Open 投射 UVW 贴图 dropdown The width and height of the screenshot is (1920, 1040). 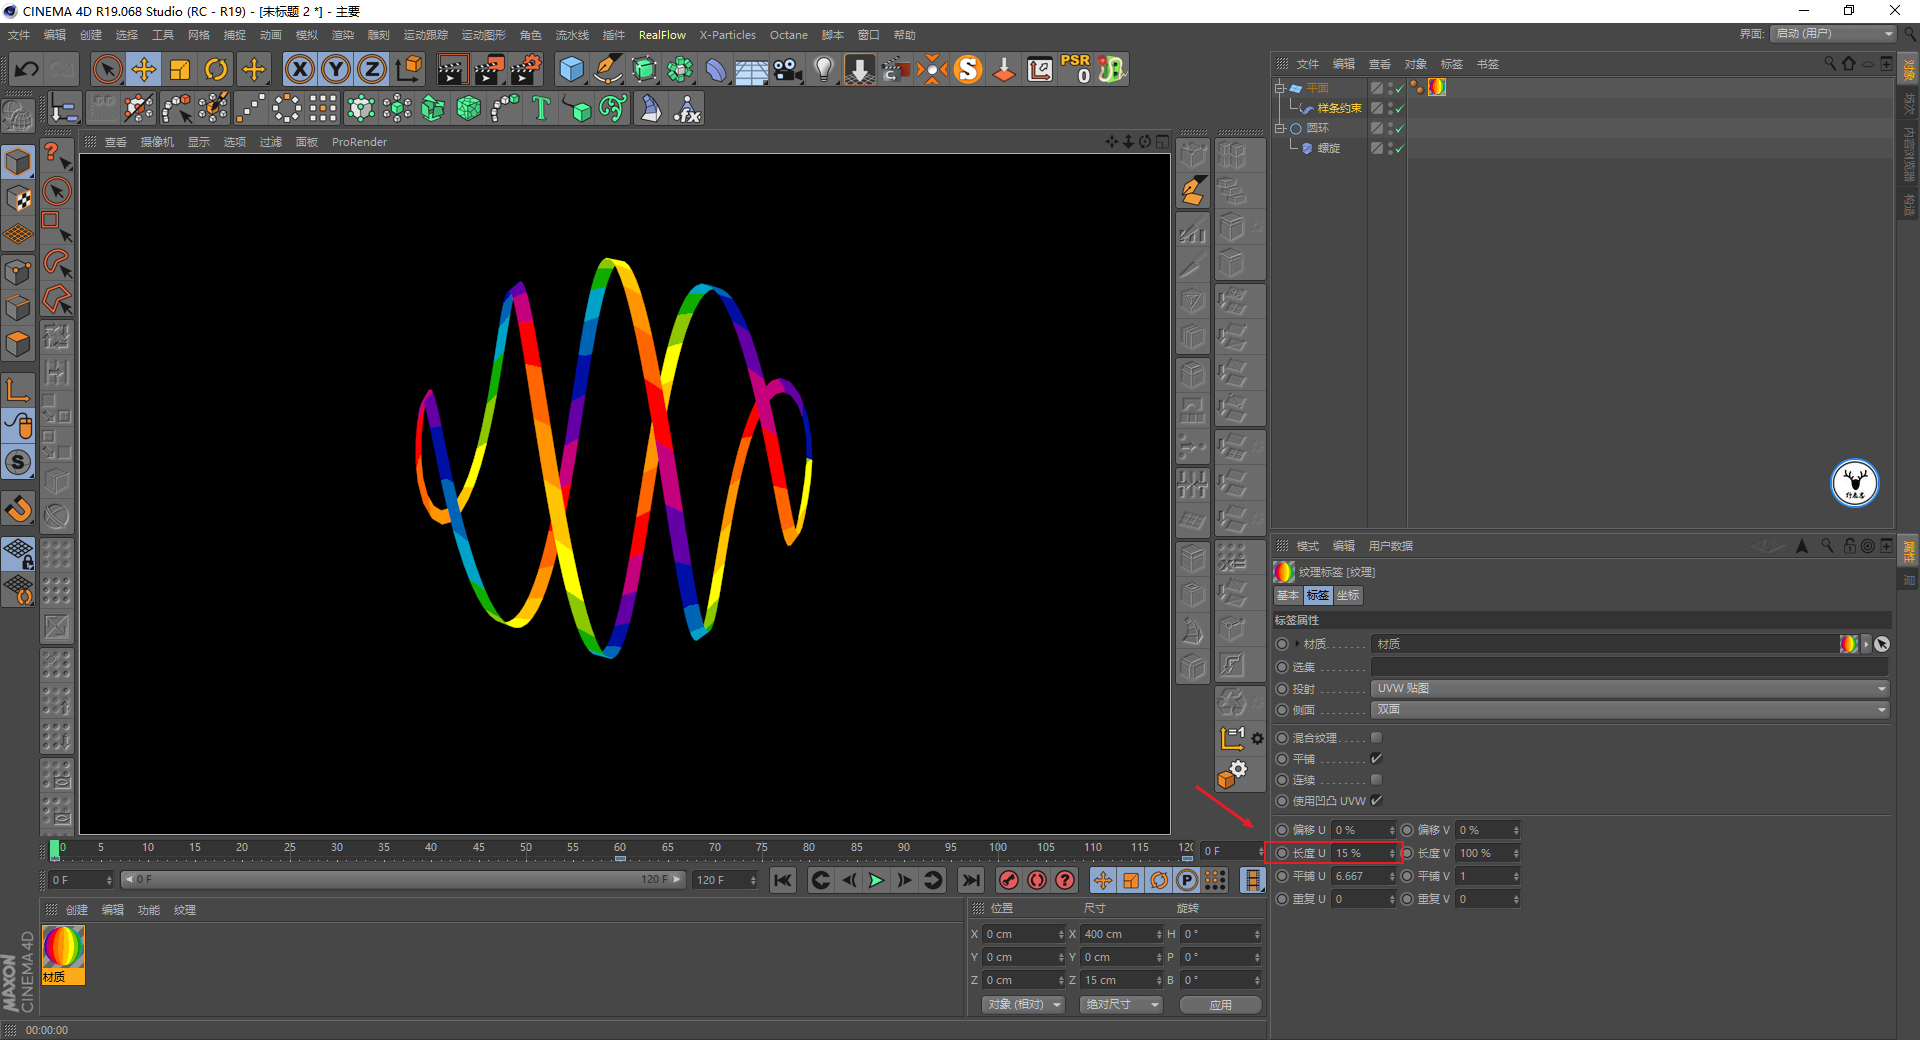click(x=1630, y=688)
